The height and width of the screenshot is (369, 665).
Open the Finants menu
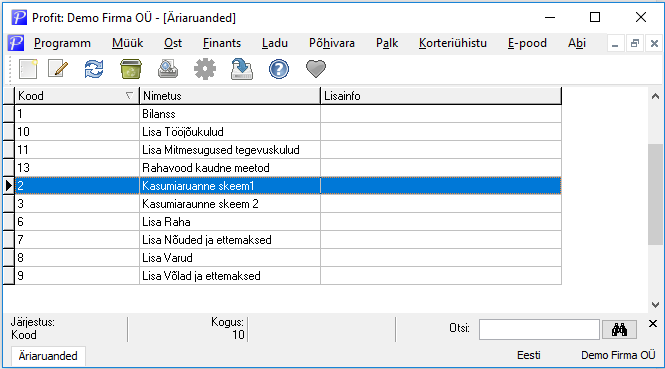point(222,43)
